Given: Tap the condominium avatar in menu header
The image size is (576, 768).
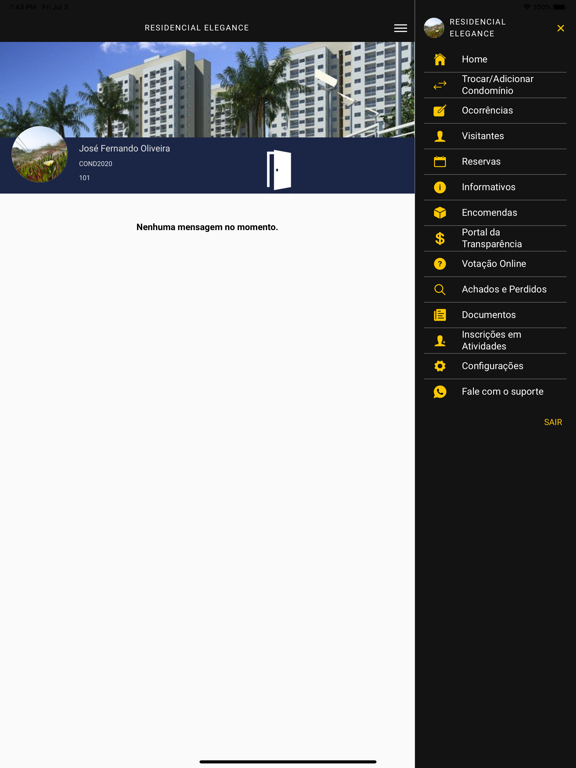Looking at the screenshot, I should [x=434, y=28].
